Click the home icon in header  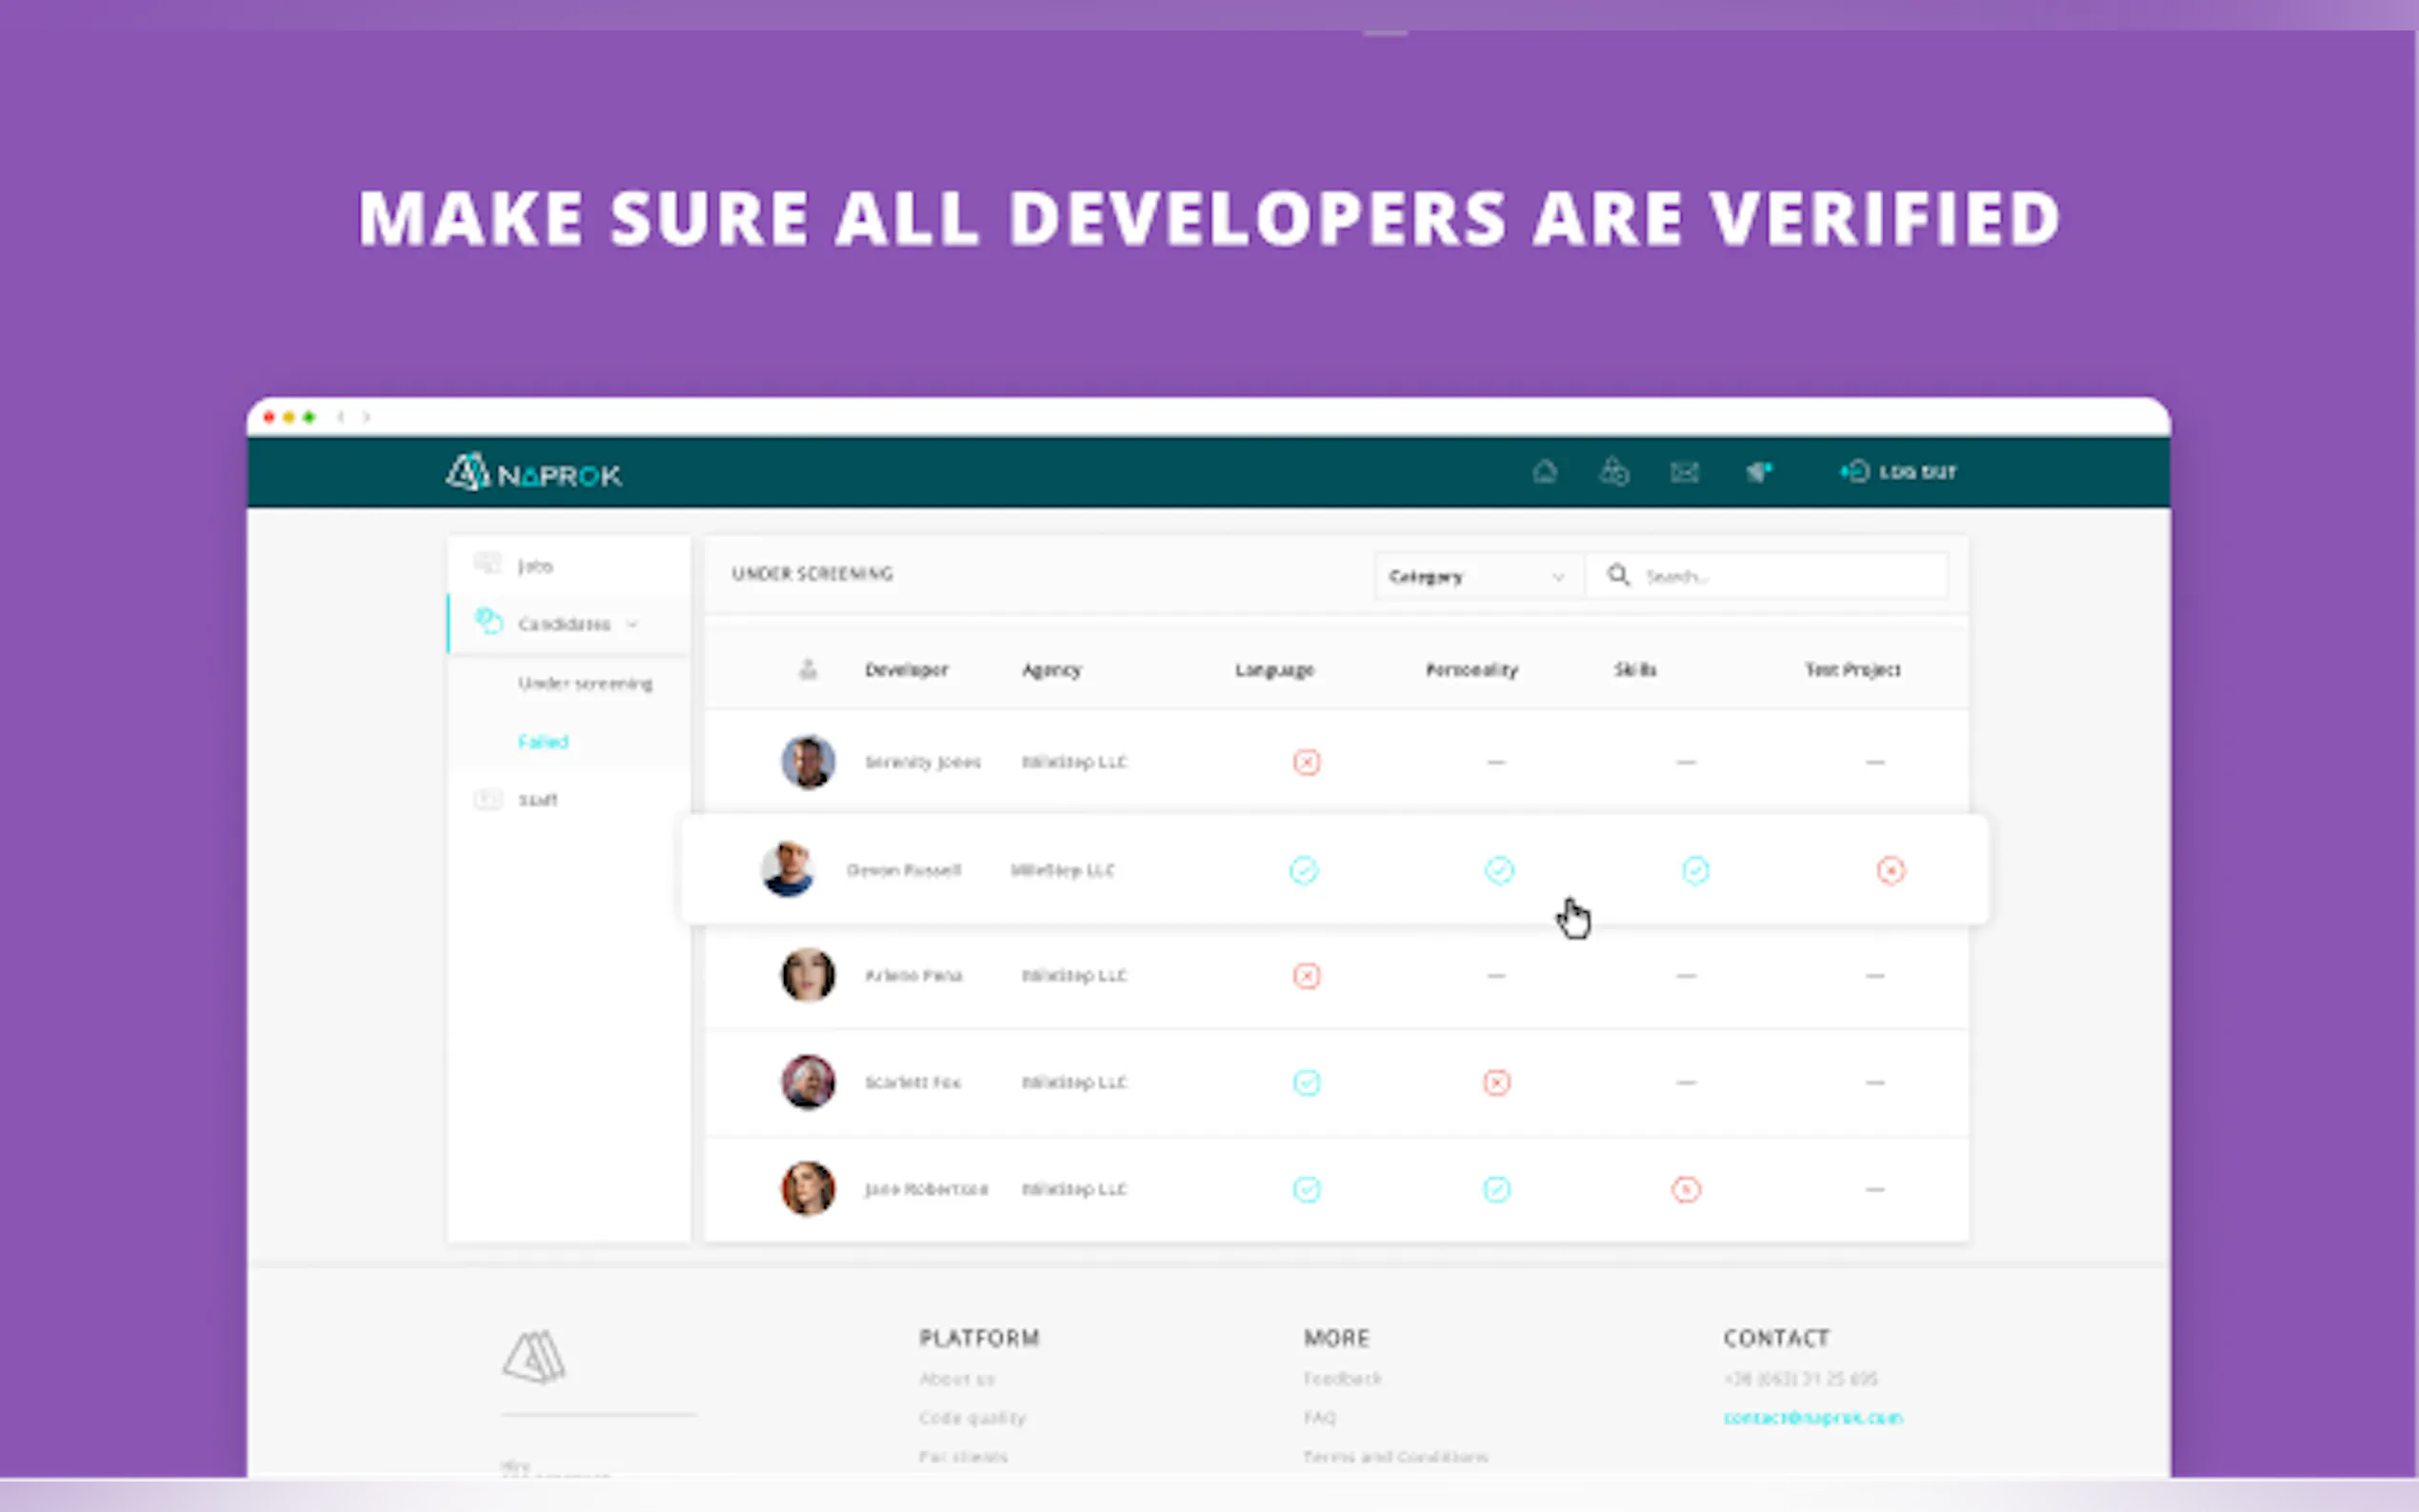(x=1544, y=472)
